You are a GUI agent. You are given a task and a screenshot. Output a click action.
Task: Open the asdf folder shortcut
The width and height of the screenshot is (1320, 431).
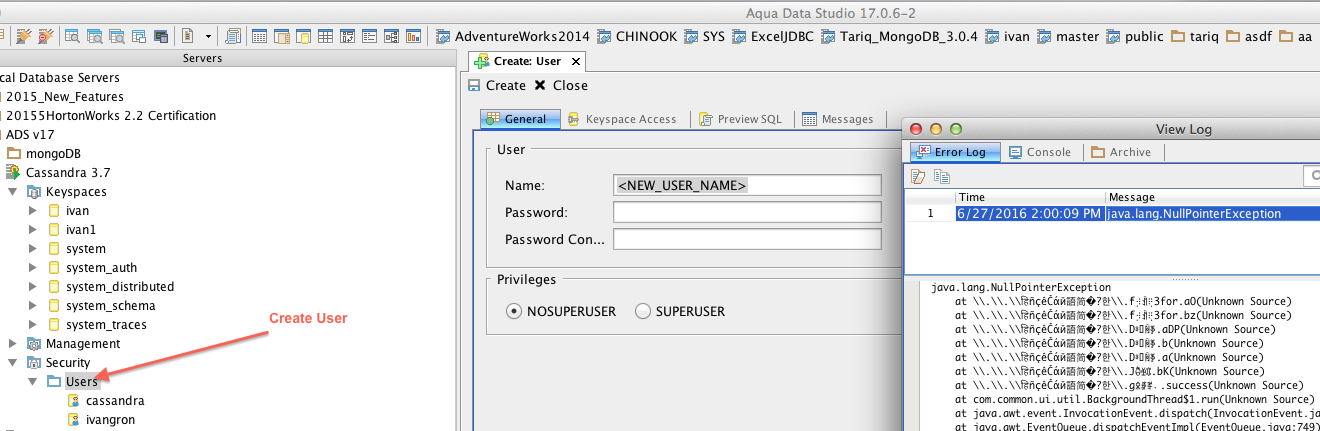point(1251,36)
